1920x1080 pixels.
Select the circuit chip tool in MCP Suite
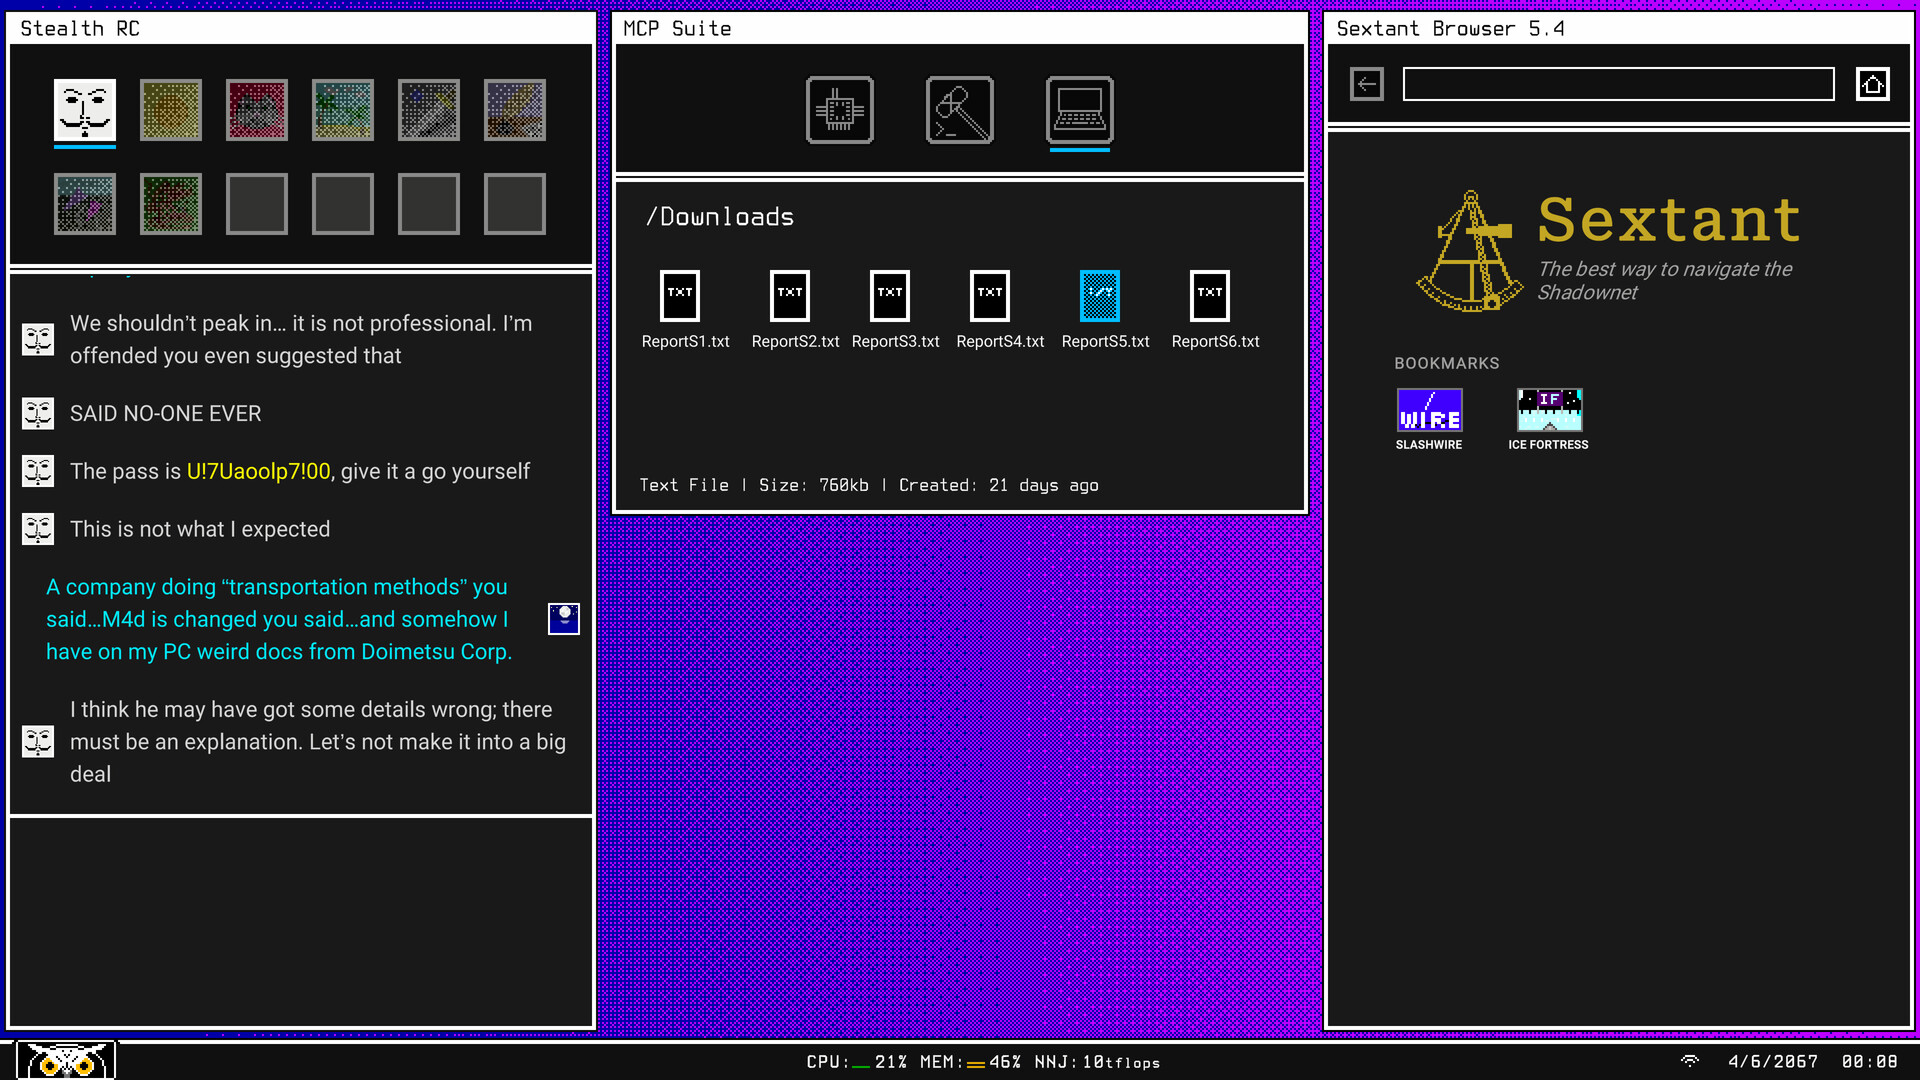839,110
